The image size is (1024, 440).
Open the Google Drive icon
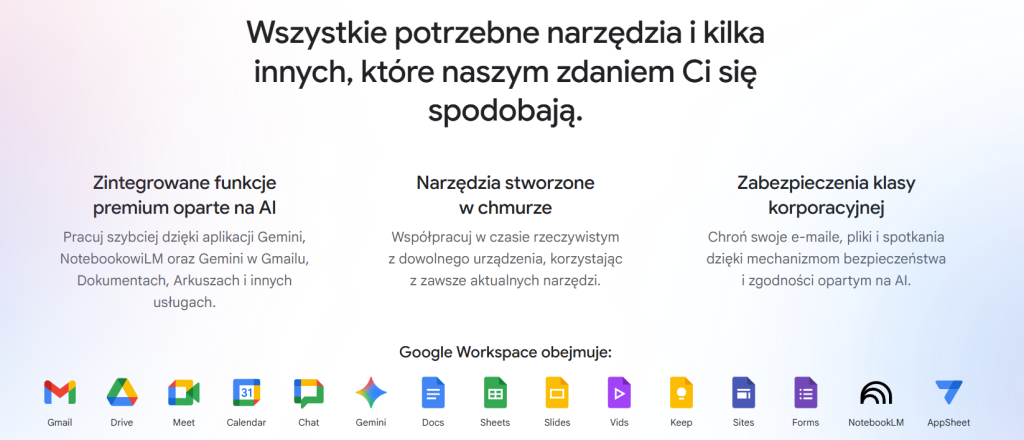pyautogui.click(x=122, y=392)
